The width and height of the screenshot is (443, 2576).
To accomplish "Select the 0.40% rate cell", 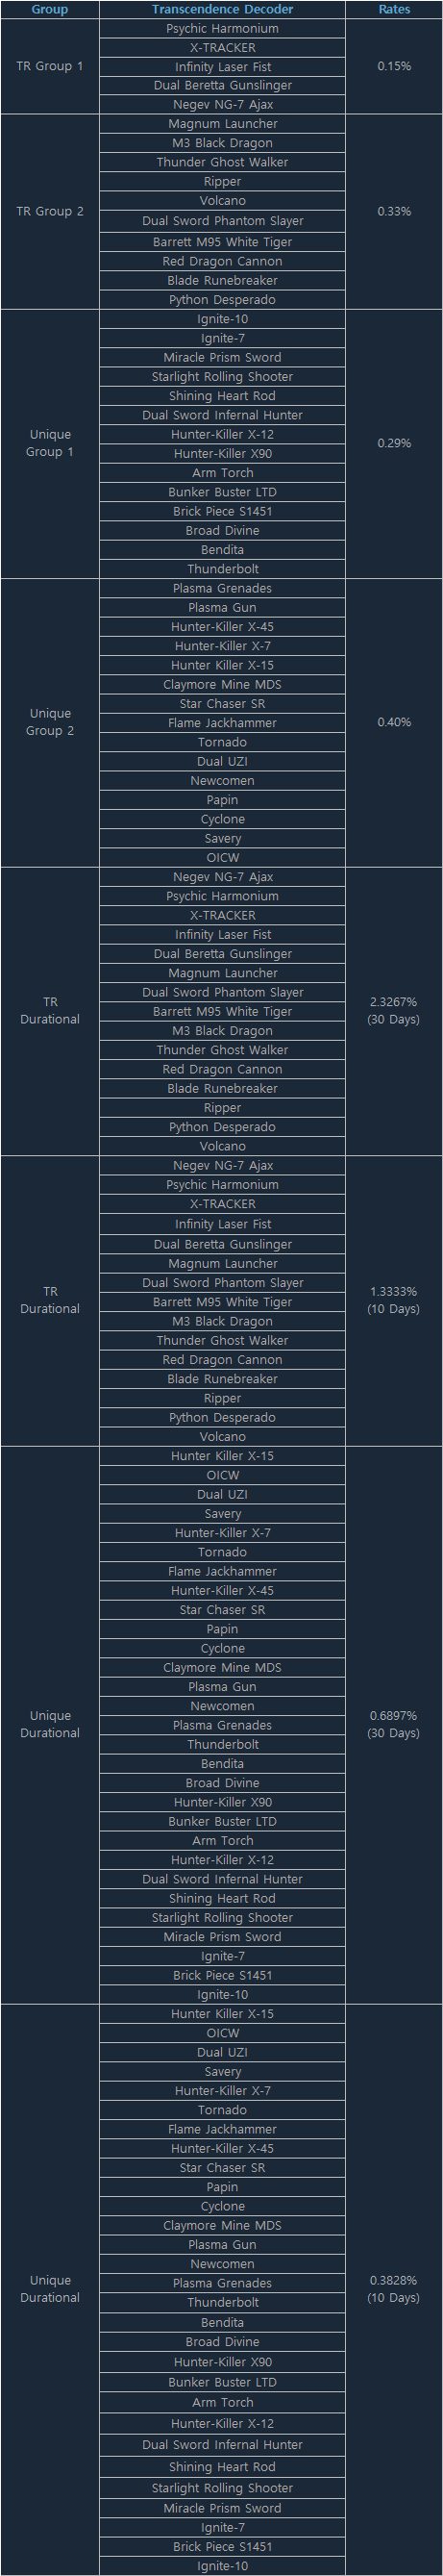I will click(x=394, y=722).
